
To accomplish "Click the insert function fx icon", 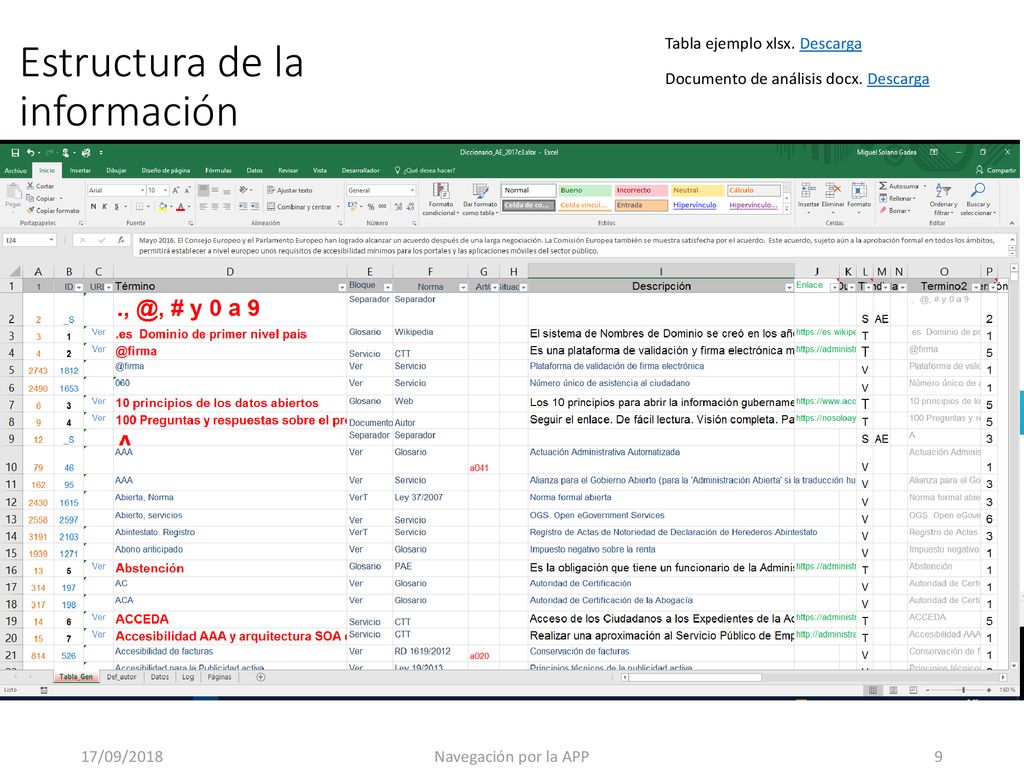I will 121,240.
